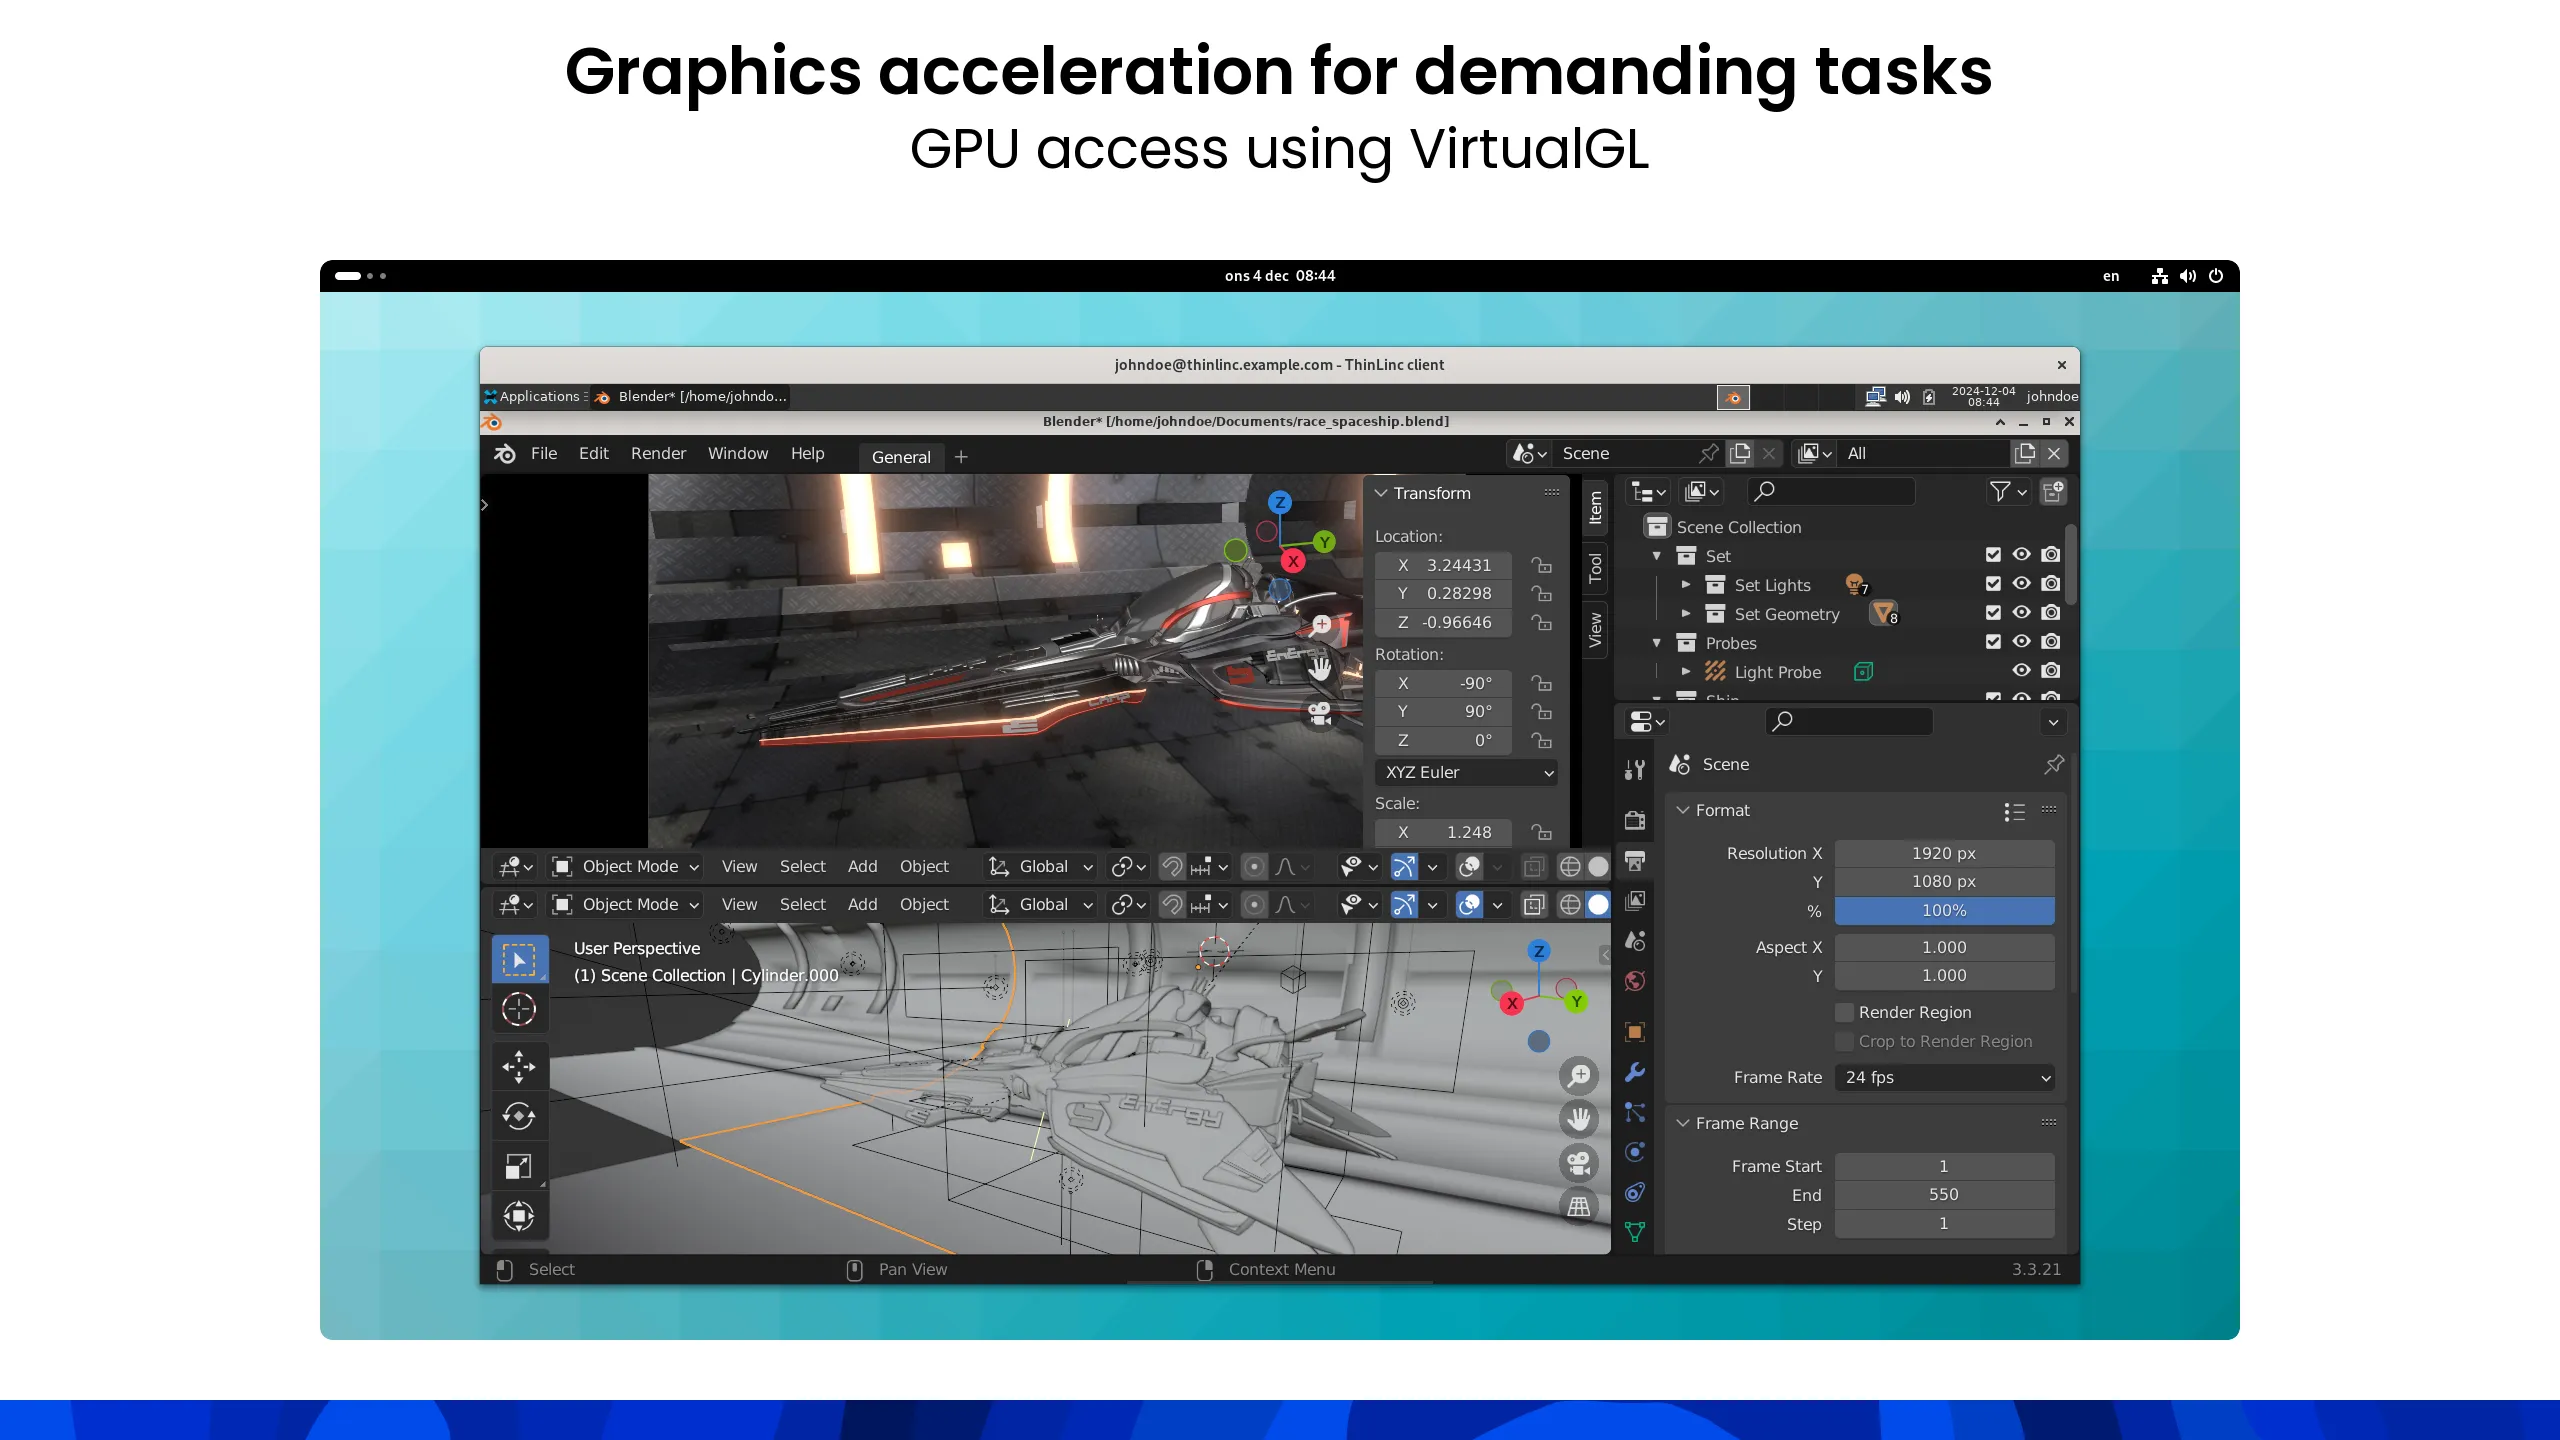The height and width of the screenshot is (1440, 2560).
Task: Uncheck the Probes collection exclude checkbox
Action: [x=1993, y=642]
